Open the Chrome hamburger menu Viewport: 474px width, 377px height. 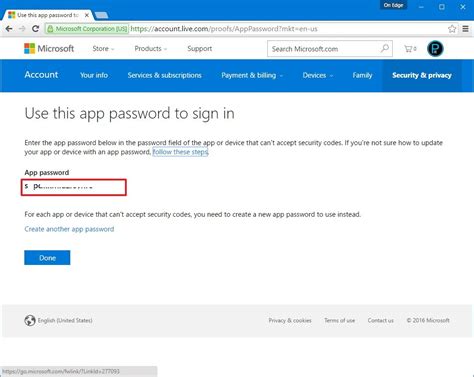pyautogui.click(x=466, y=29)
